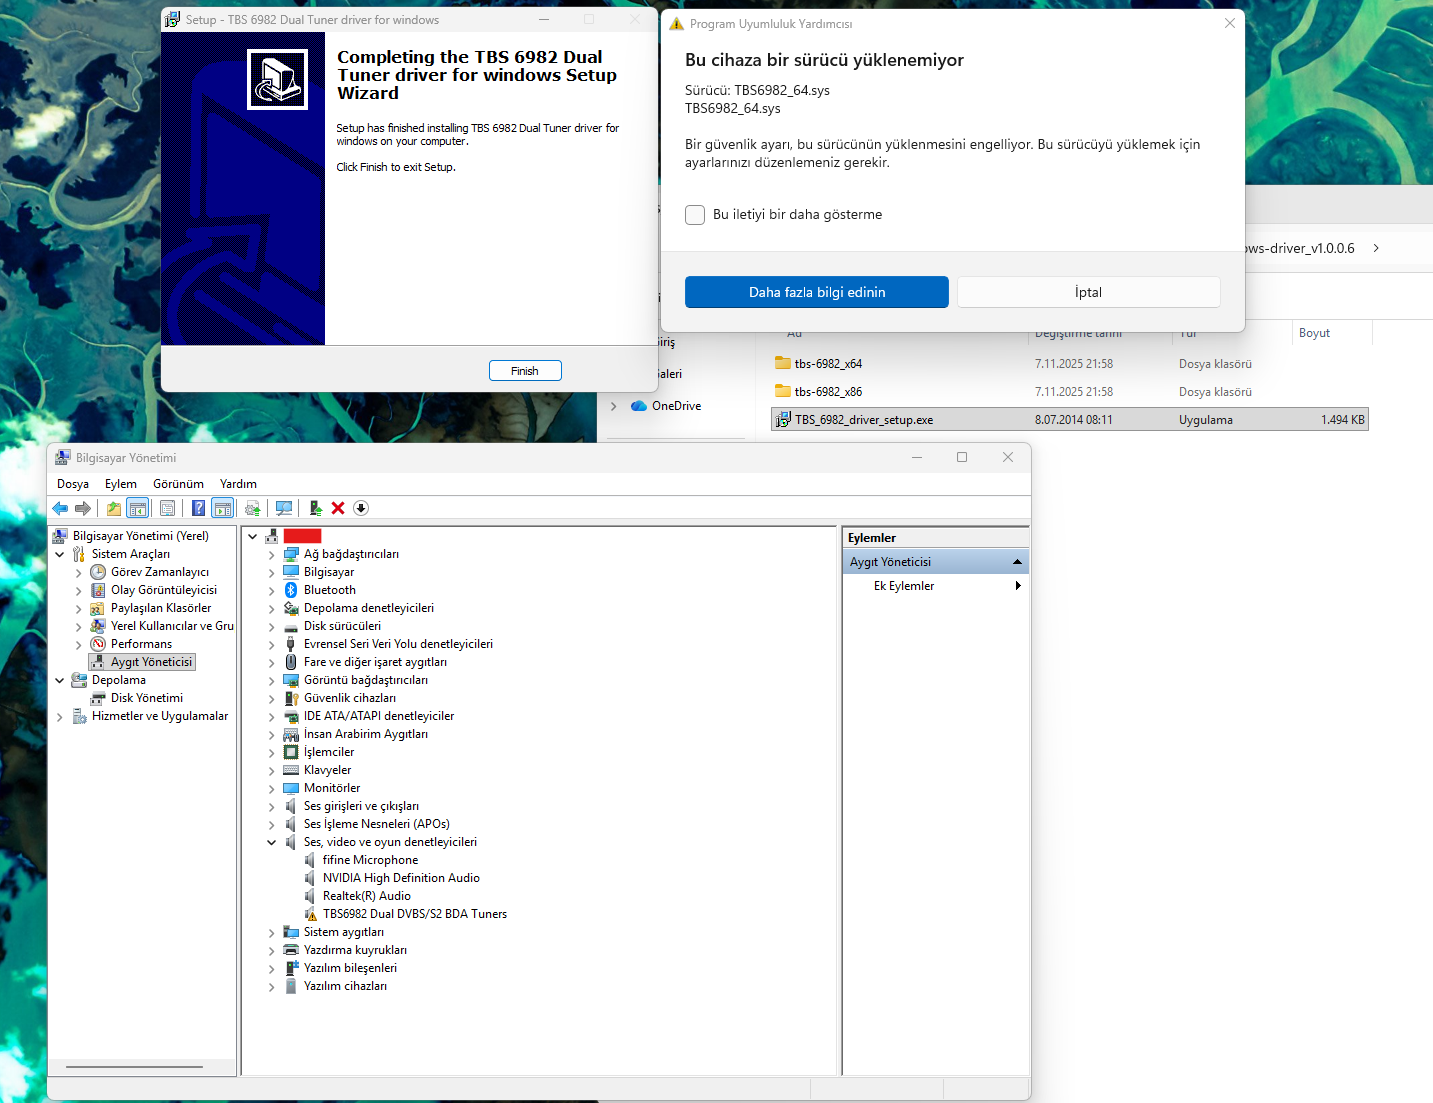Click the TBS_6982_driver_setup.exe installer icon
Viewport: 1433px width, 1103px height.
click(x=783, y=419)
